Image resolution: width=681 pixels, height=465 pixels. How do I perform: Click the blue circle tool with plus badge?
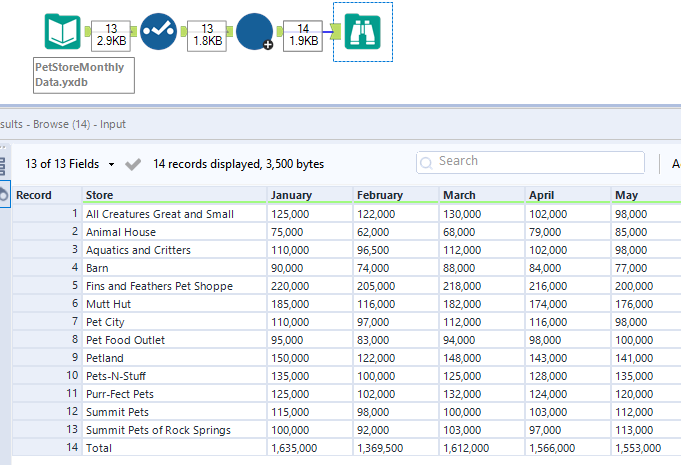pyautogui.click(x=255, y=33)
